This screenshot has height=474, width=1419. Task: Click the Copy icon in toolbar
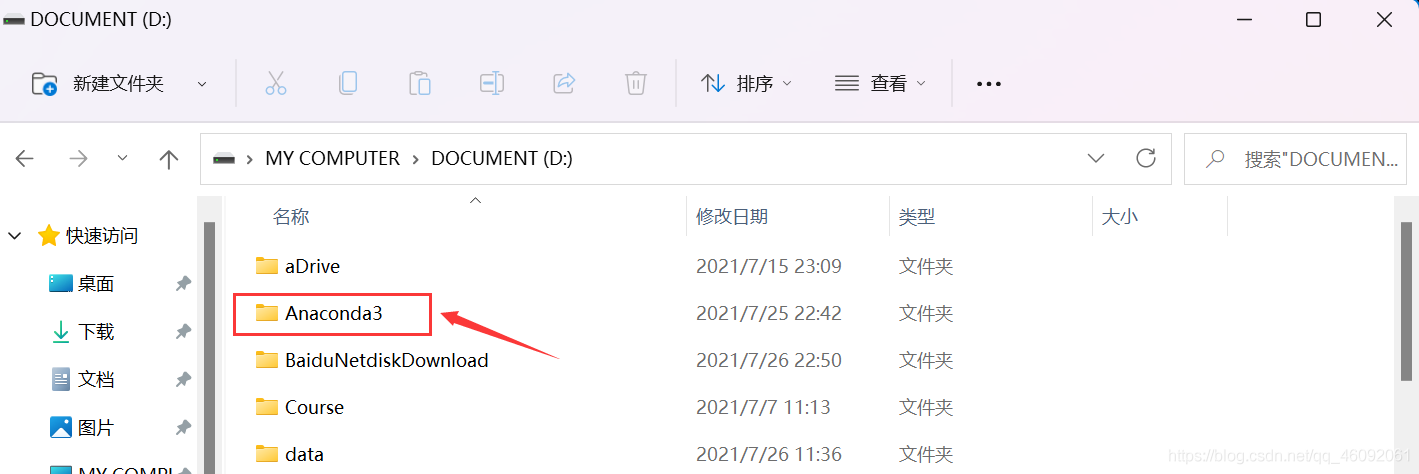click(348, 84)
